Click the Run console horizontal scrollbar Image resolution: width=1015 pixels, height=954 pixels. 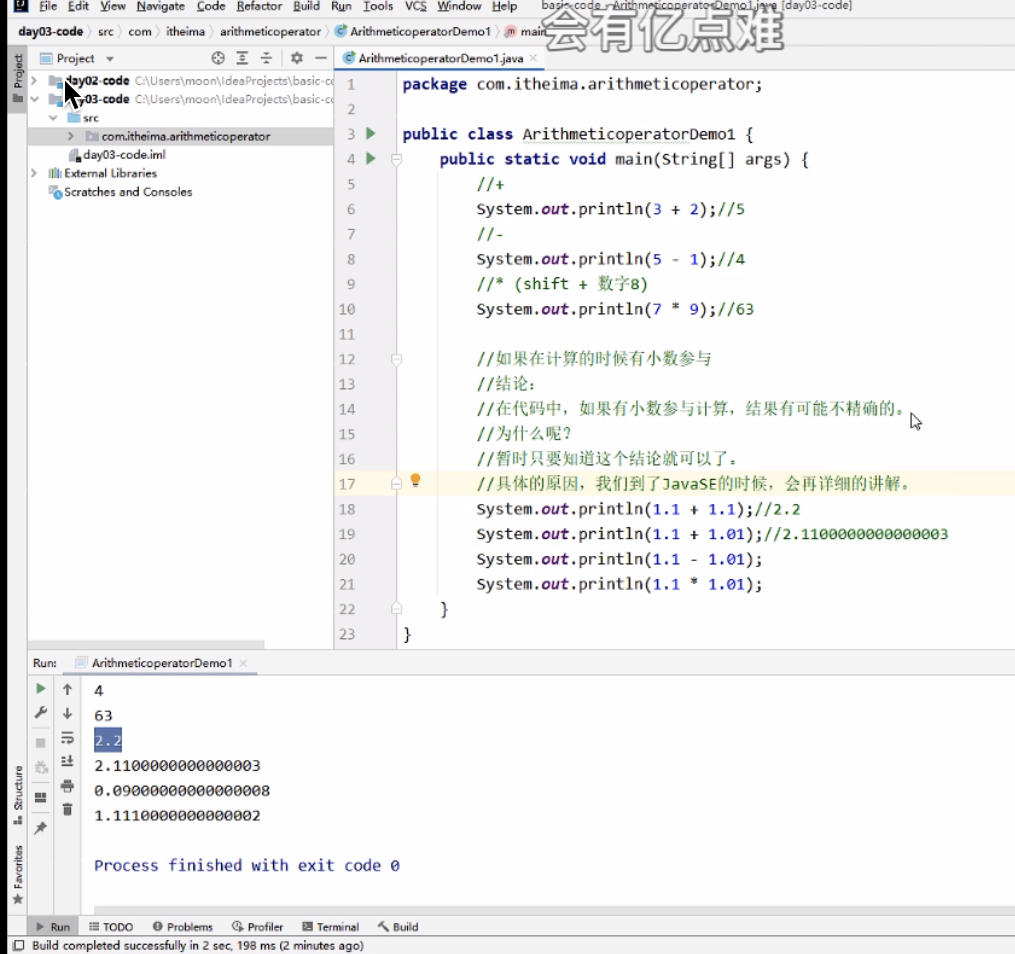tap(554, 911)
